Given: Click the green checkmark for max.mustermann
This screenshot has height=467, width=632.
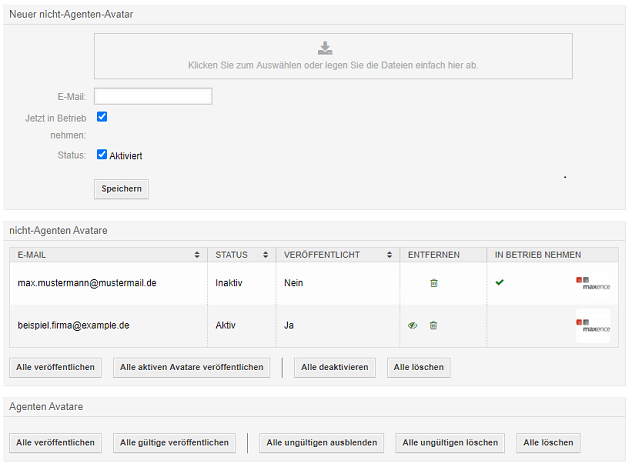Looking at the screenshot, I should click(500, 283).
